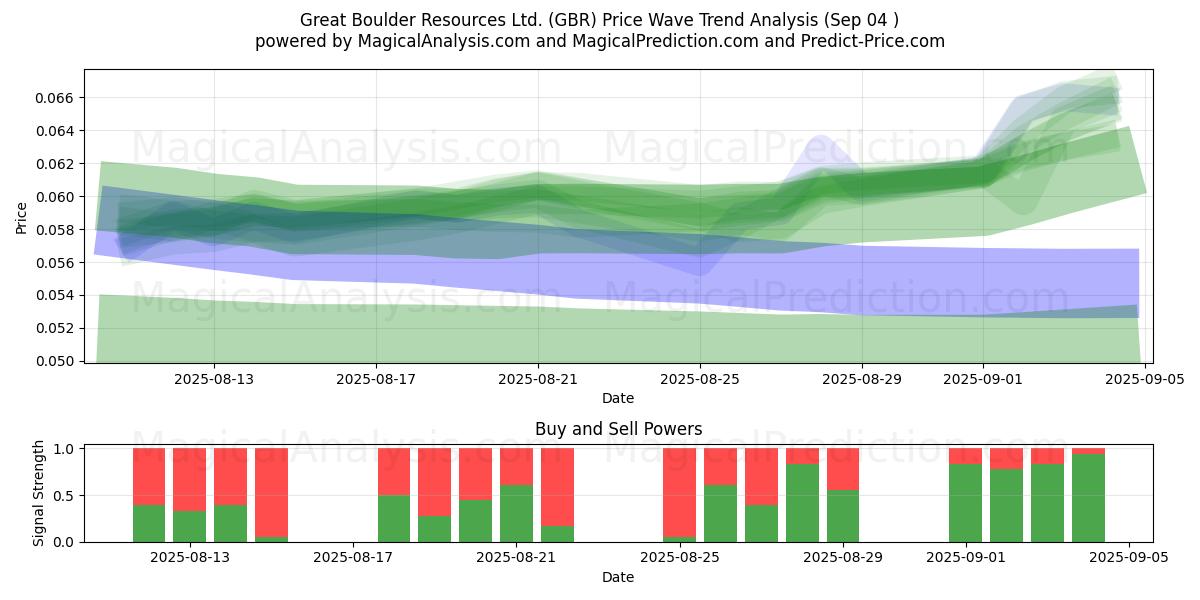
Task: Click the 0.054 price tick label
Action: (x=57, y=295)
